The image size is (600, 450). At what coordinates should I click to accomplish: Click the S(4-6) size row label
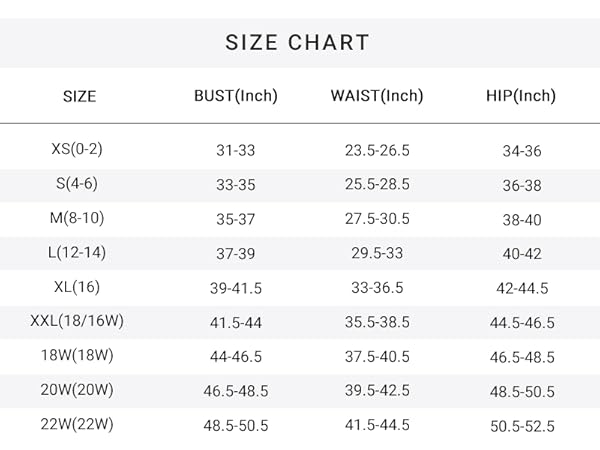[77, 184]
